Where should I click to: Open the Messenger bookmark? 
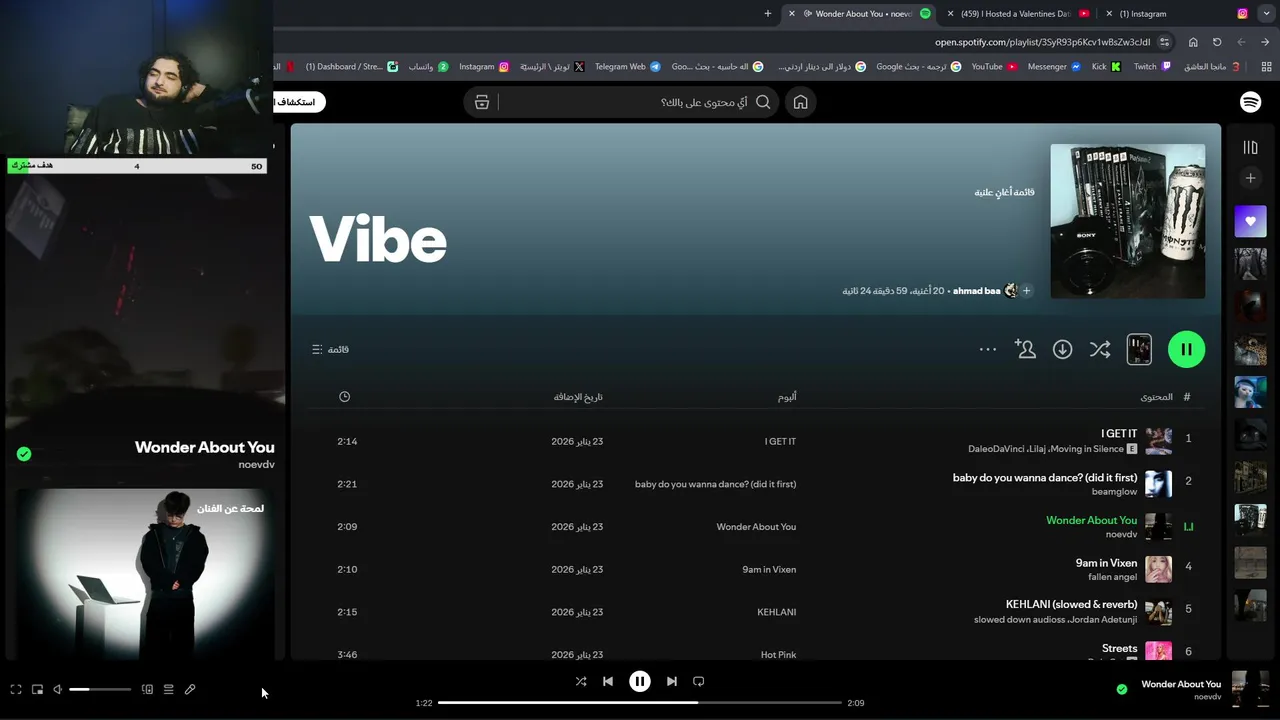tap(1054, 67)
